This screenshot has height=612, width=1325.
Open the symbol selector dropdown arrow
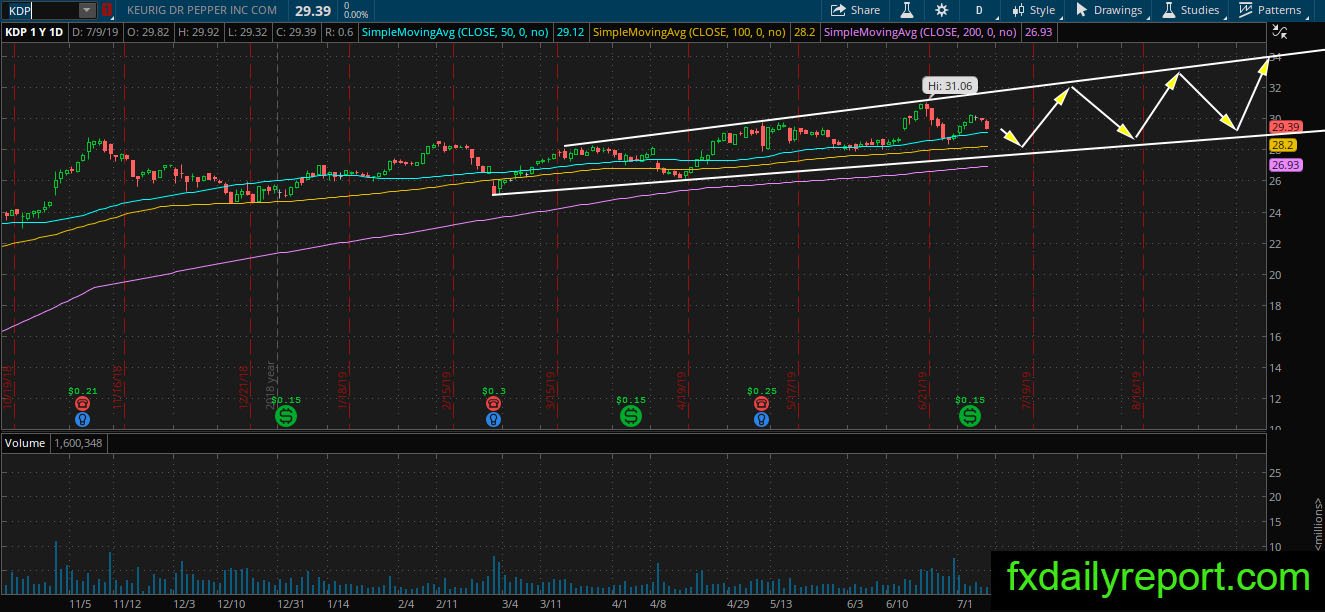87,10
